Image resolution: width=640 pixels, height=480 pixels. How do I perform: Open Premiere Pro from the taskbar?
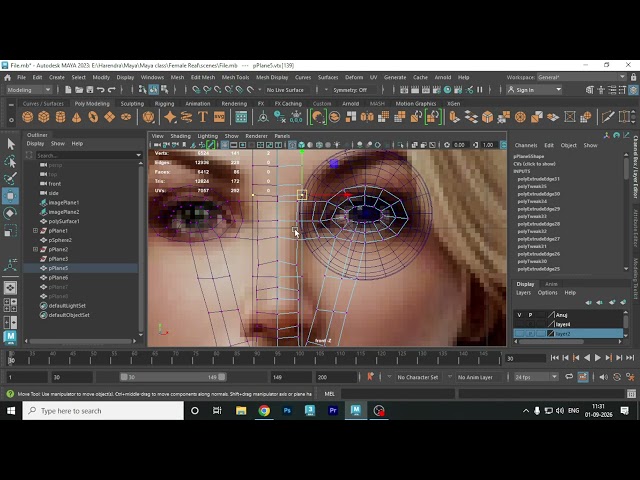333,411
